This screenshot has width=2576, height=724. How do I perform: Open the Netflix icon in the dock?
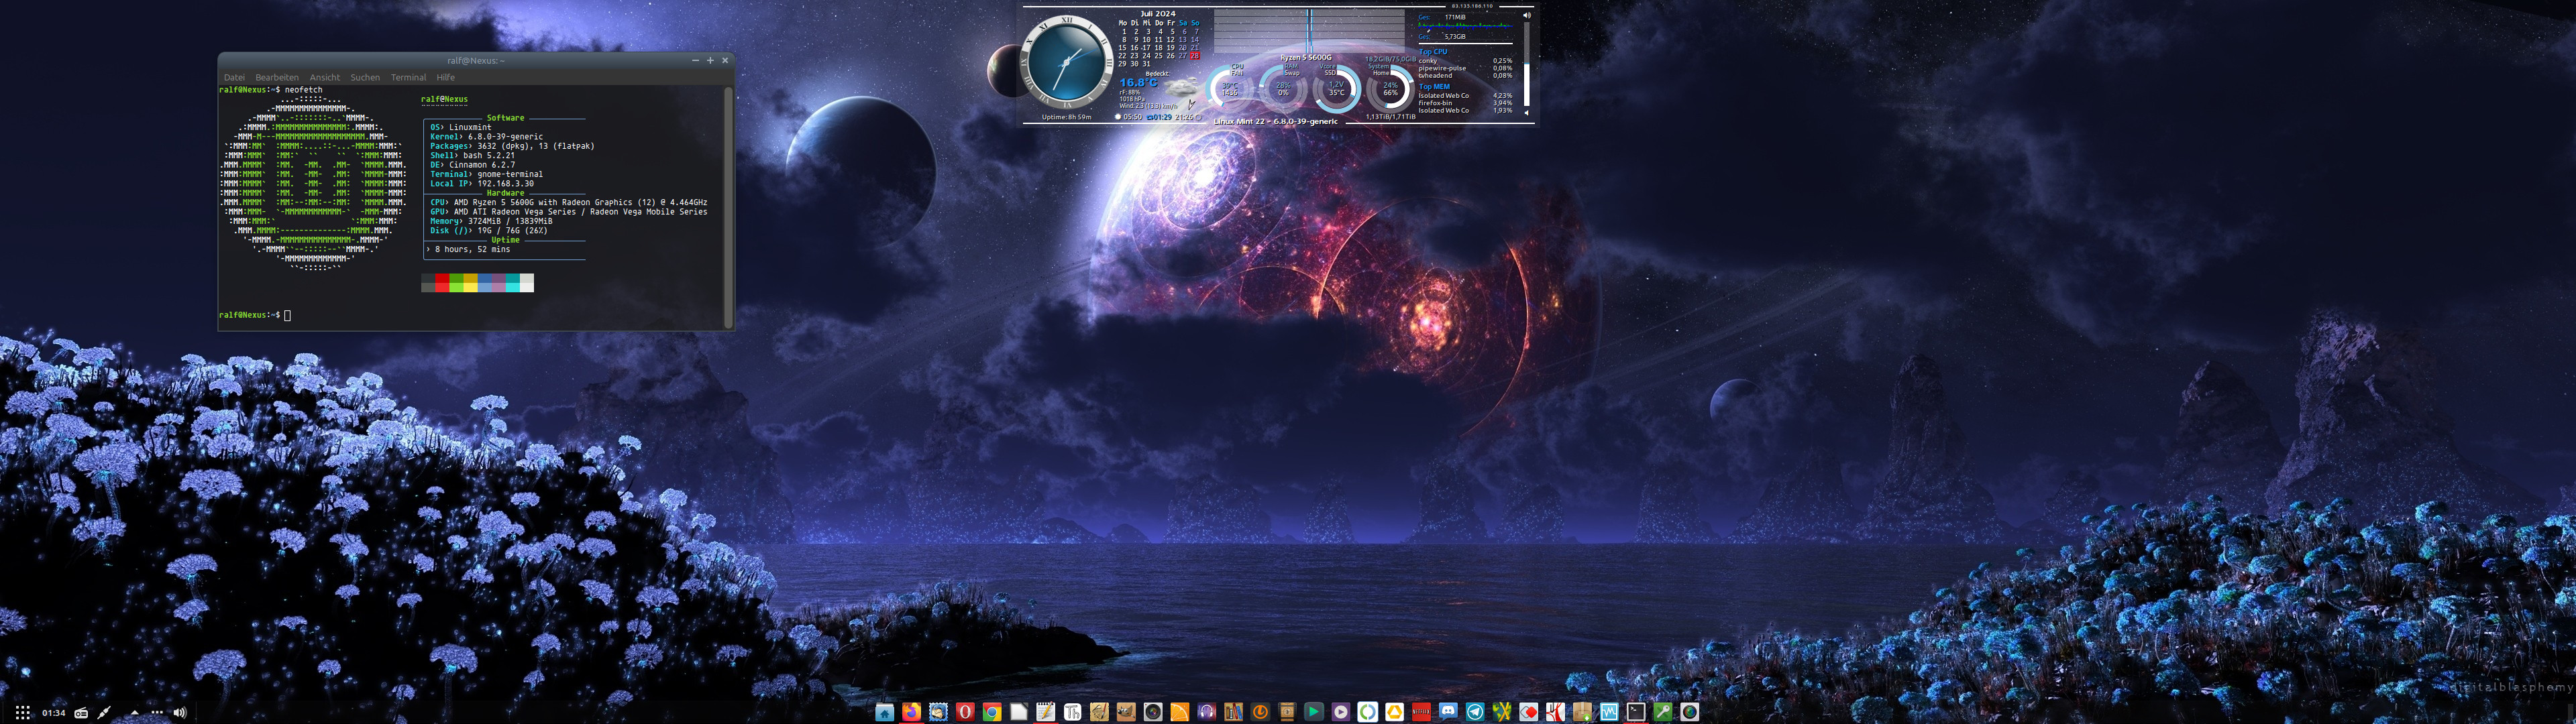pyautogui.click(x=1421, y=712)
